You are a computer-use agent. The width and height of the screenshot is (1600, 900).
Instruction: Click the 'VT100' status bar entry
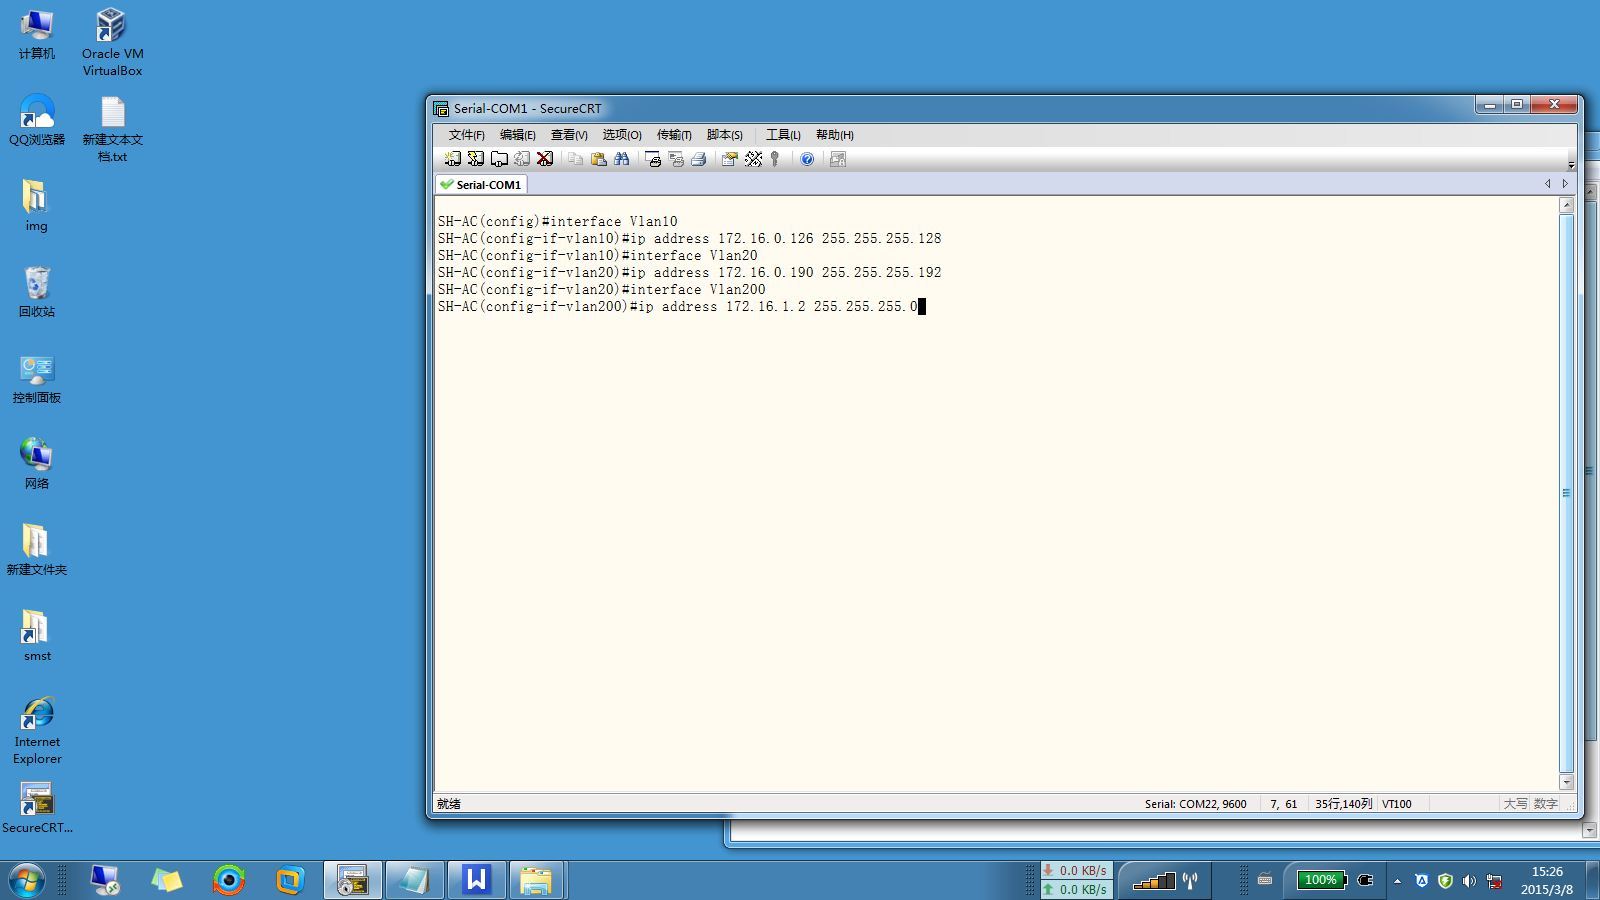point(1396,804)
